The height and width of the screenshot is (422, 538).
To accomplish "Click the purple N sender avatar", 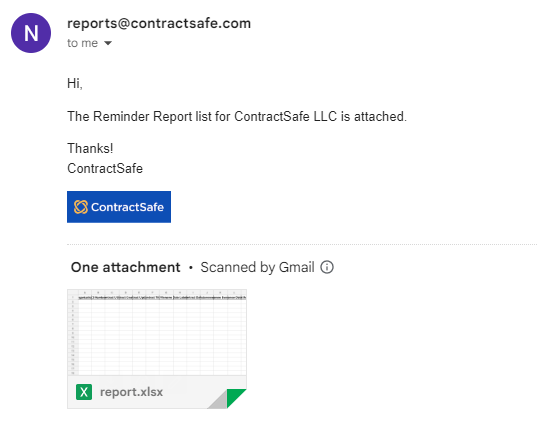I will [x=31, y=33].
